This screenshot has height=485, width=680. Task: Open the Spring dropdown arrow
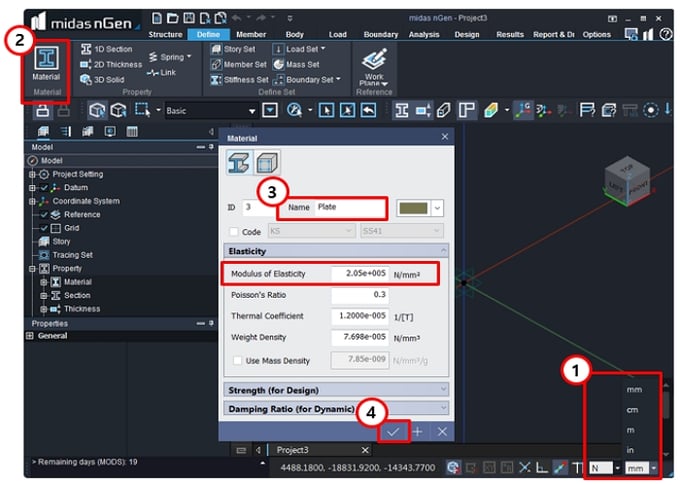tap(189, 57)
